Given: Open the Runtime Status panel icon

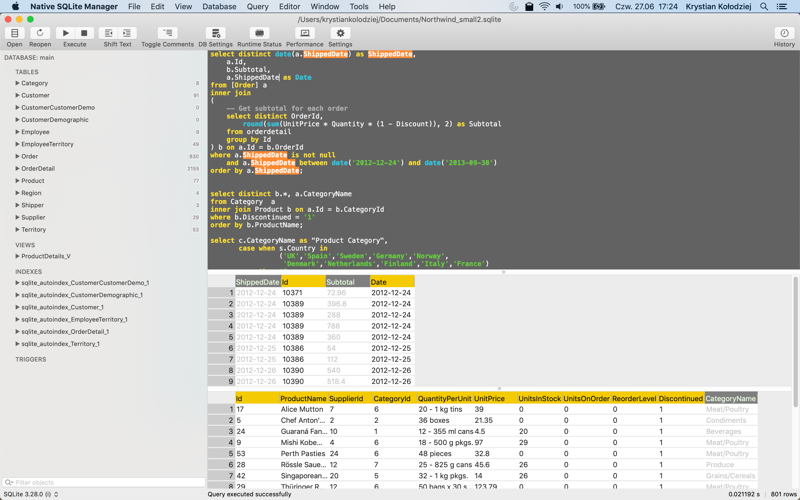Looking at the screenshot, I should pyautogui.click(x=259, y=34).
